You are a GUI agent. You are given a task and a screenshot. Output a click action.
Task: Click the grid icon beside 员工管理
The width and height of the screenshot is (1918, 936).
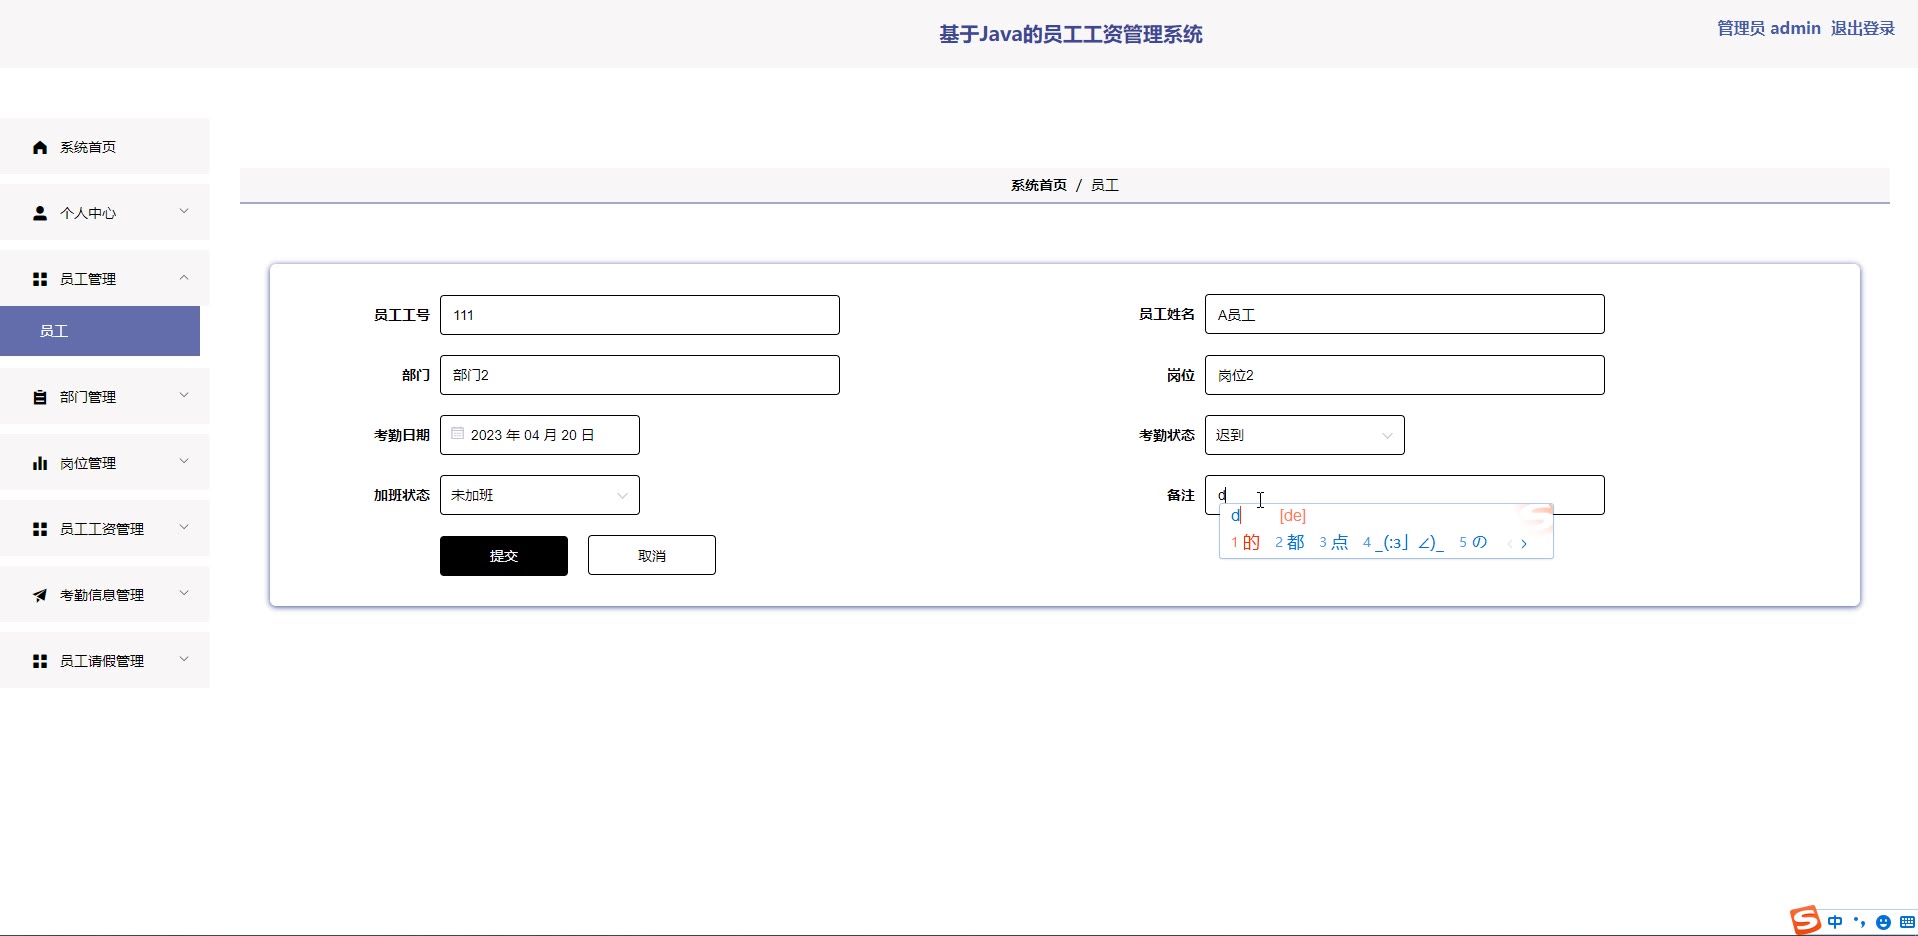click(40, 279)
